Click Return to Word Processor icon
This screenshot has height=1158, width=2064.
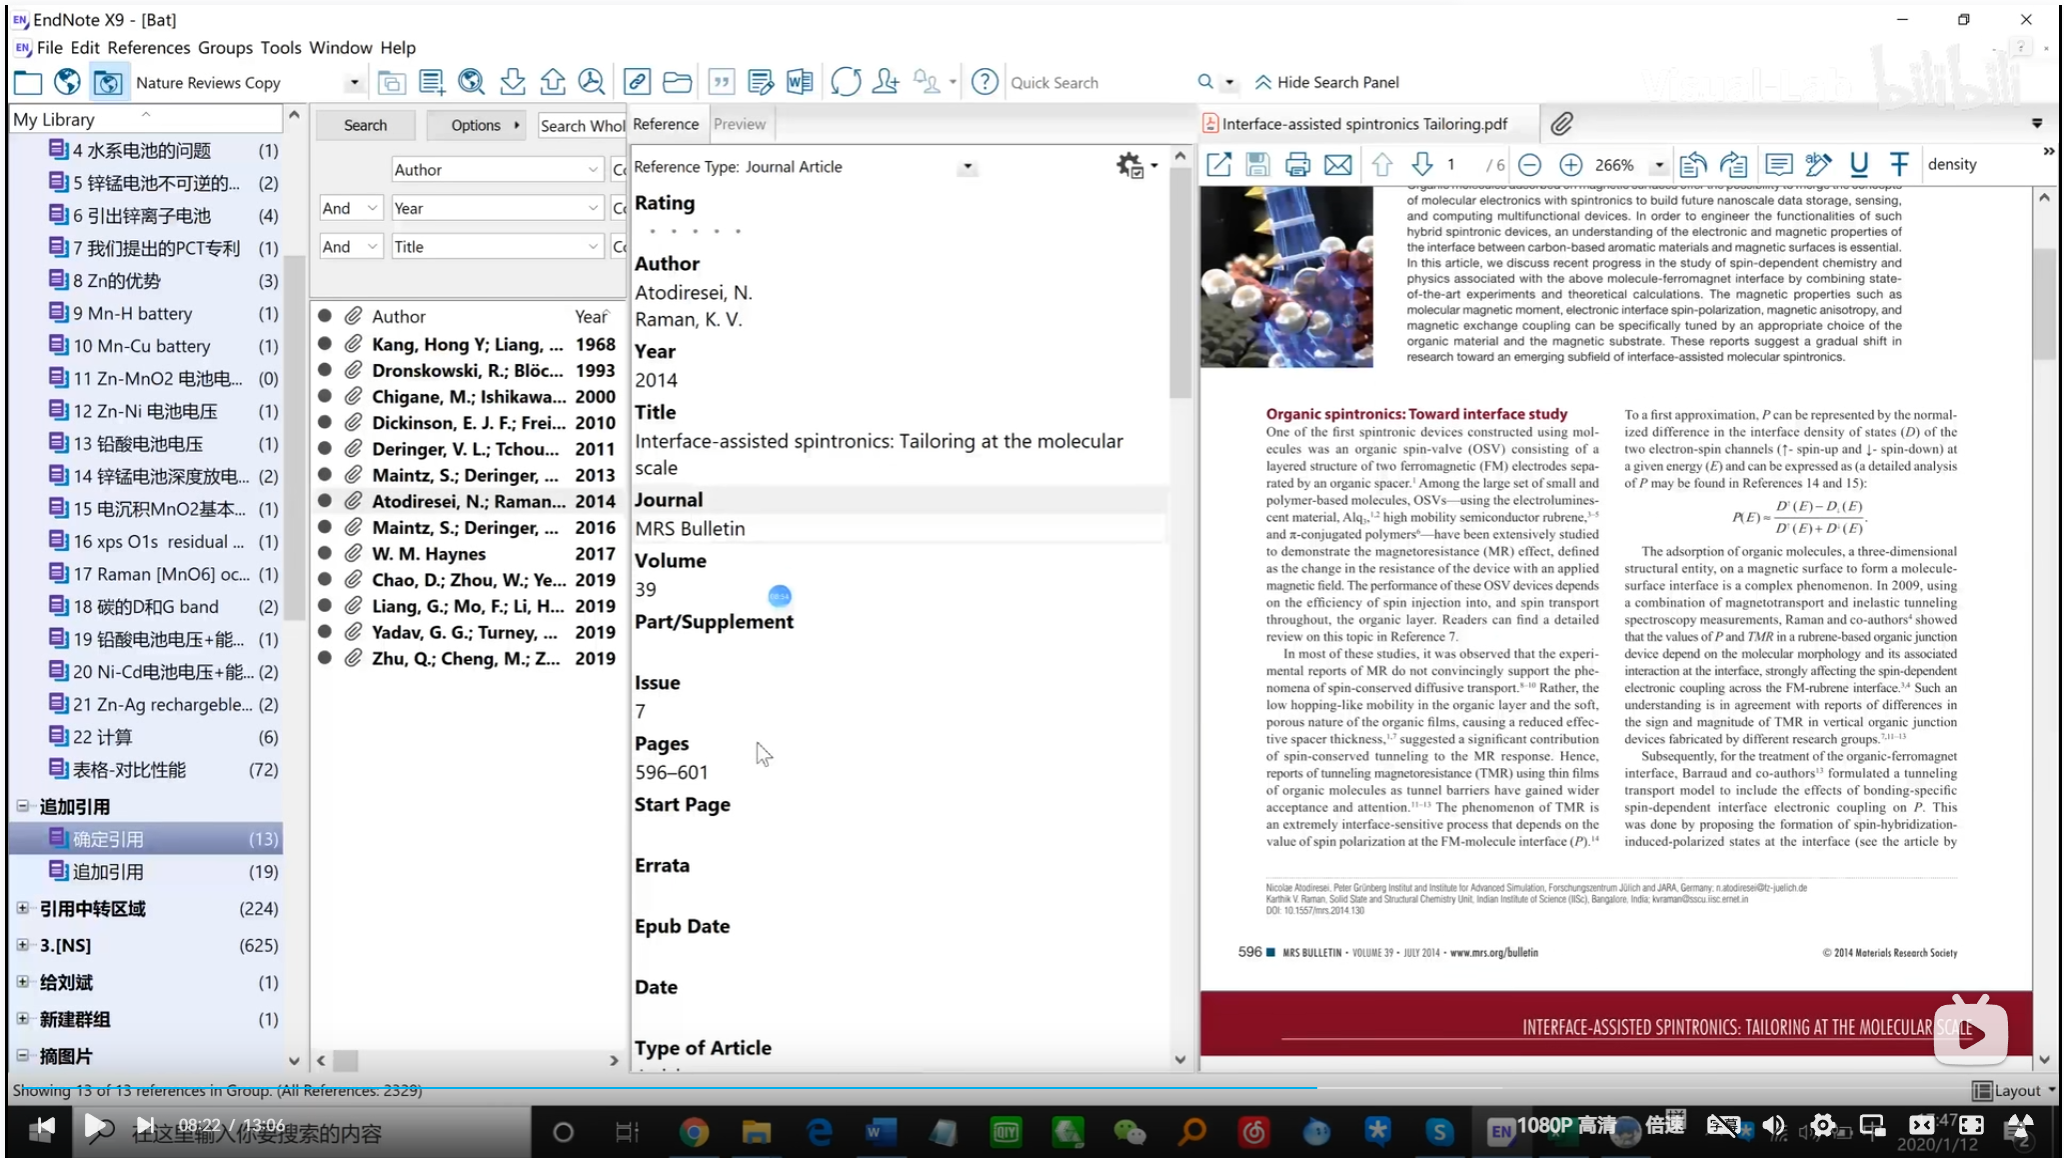(800, 82)
